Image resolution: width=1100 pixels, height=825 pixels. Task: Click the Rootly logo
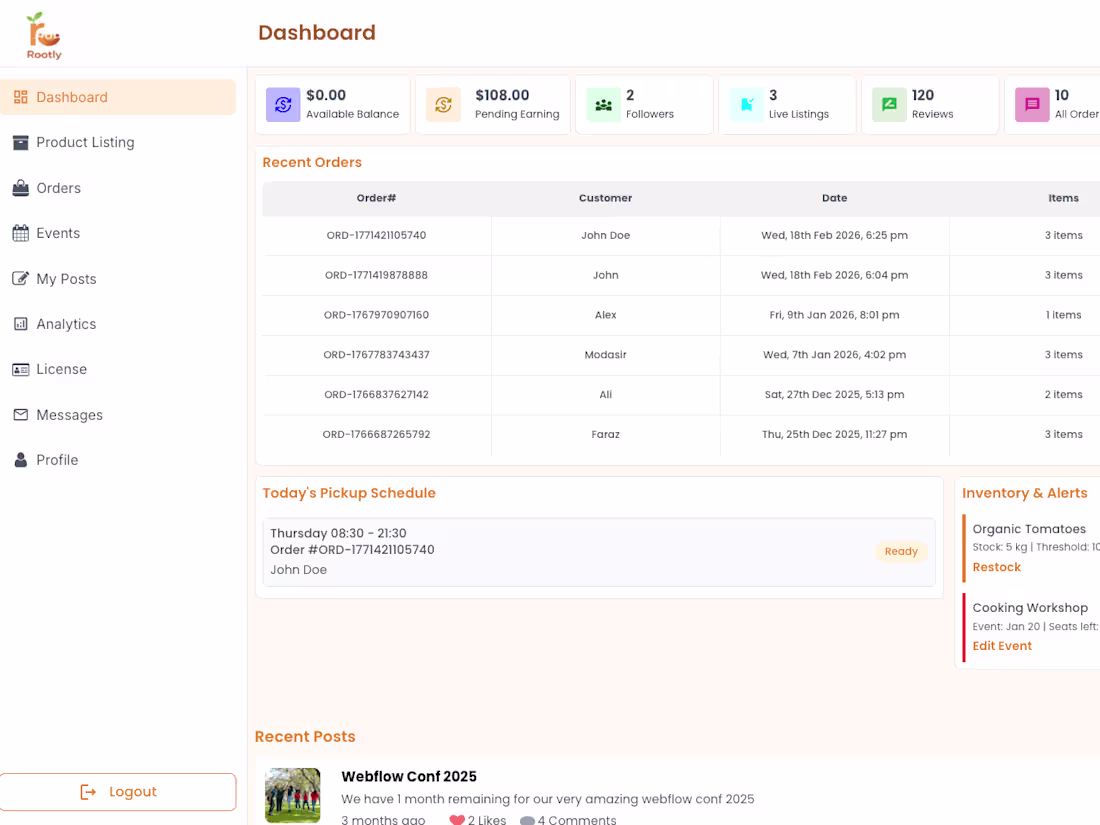(43, 36)
